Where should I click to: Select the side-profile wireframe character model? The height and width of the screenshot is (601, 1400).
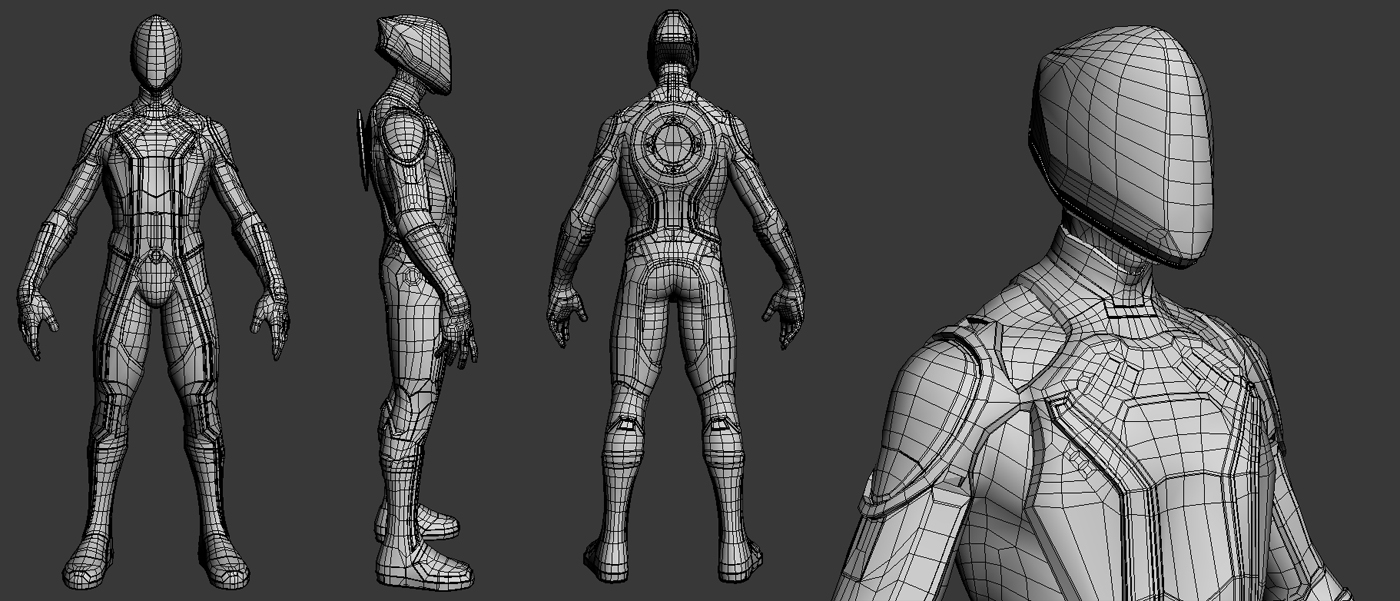[x=418, y=302]
